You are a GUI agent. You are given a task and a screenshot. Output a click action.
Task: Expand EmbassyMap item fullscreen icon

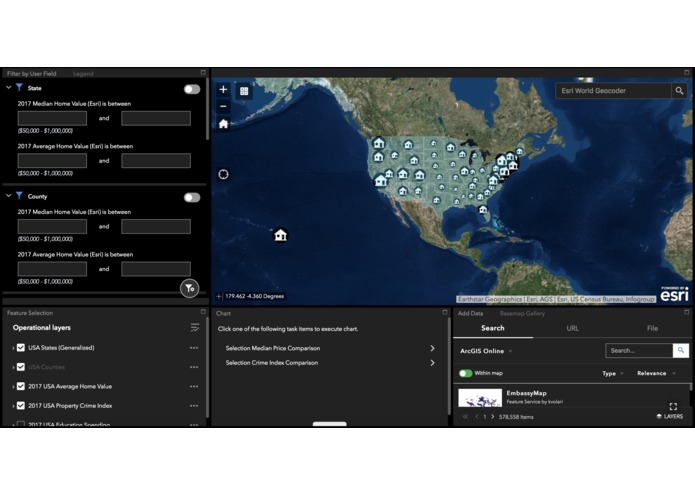tap(673, 406)
